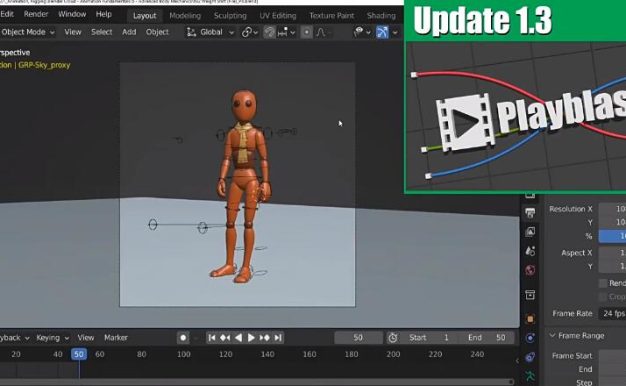Open the Playback dropdown in timeline
The width and height of the screenshot is (626, 386).
click(14, 338)
